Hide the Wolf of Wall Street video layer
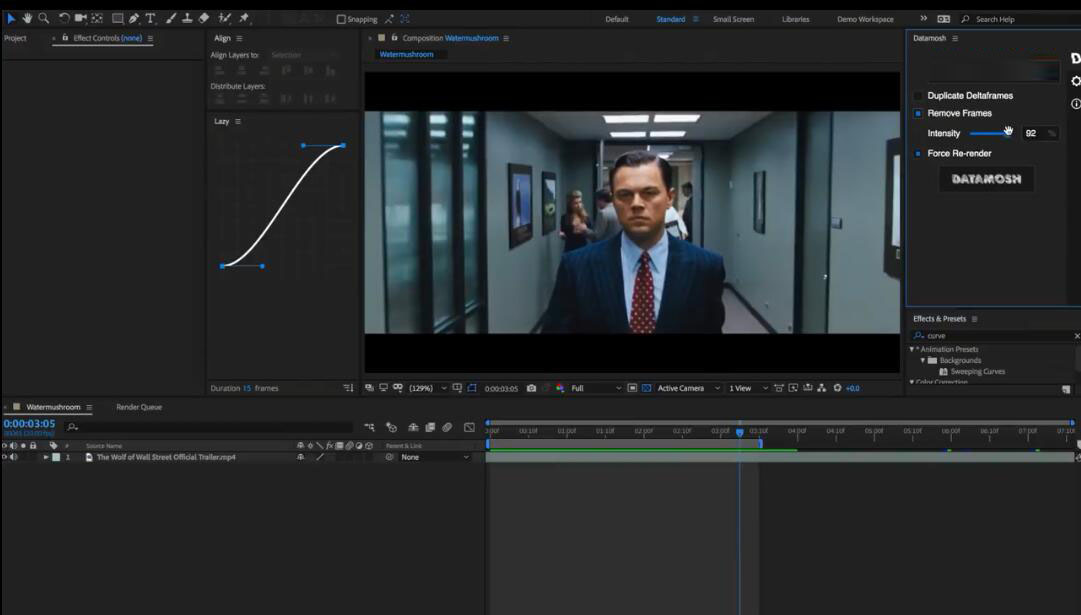The width and height of the screenshot is (1081, 615). coord(5,457)
